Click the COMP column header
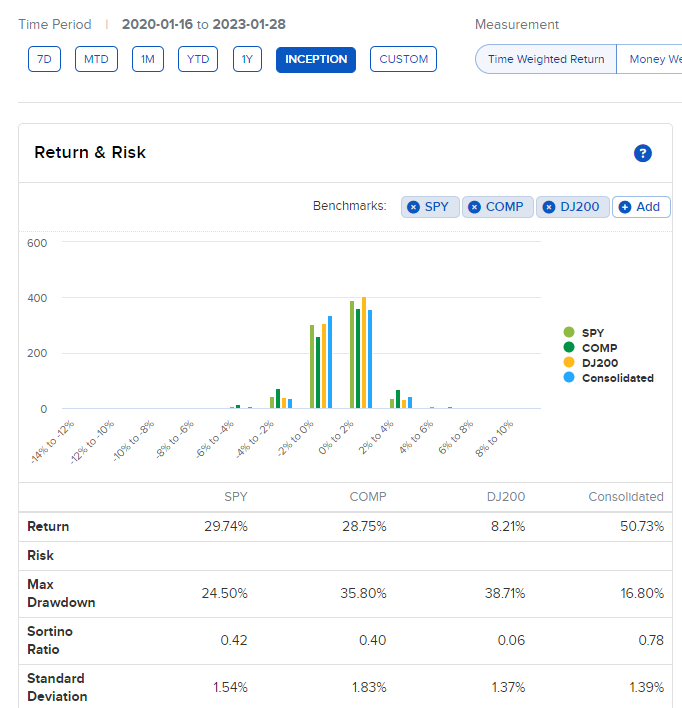 click(x=368, y=497)
